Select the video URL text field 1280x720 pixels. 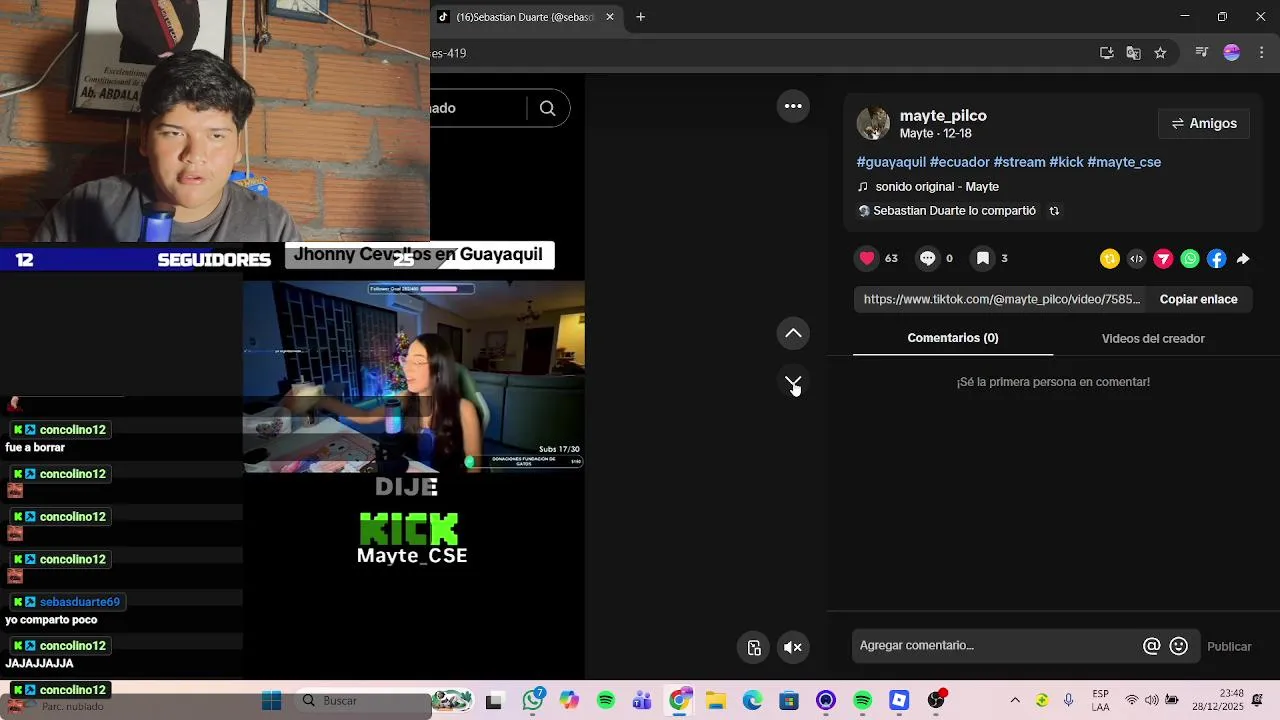click(x=1002, y=299)
